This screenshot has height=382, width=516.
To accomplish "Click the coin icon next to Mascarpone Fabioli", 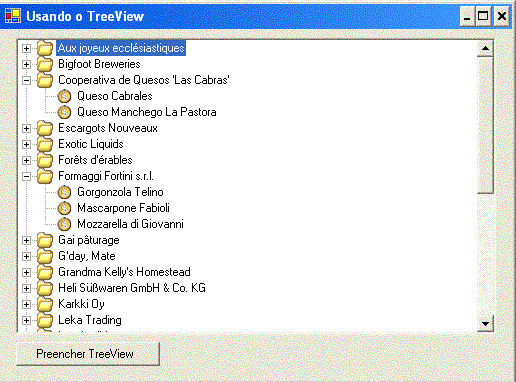I will pyautogui.click(x=64, y=208).
